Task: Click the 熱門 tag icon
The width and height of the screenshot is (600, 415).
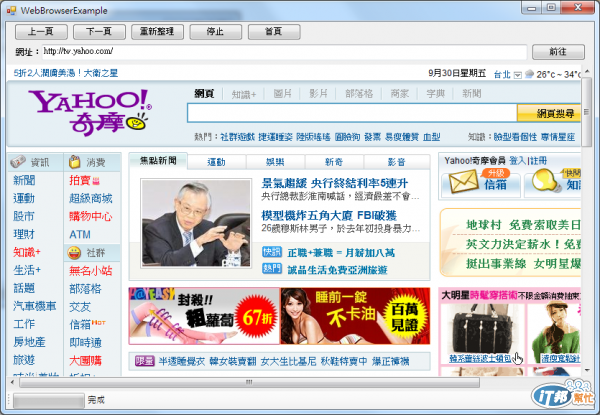Action: [272, 269]
